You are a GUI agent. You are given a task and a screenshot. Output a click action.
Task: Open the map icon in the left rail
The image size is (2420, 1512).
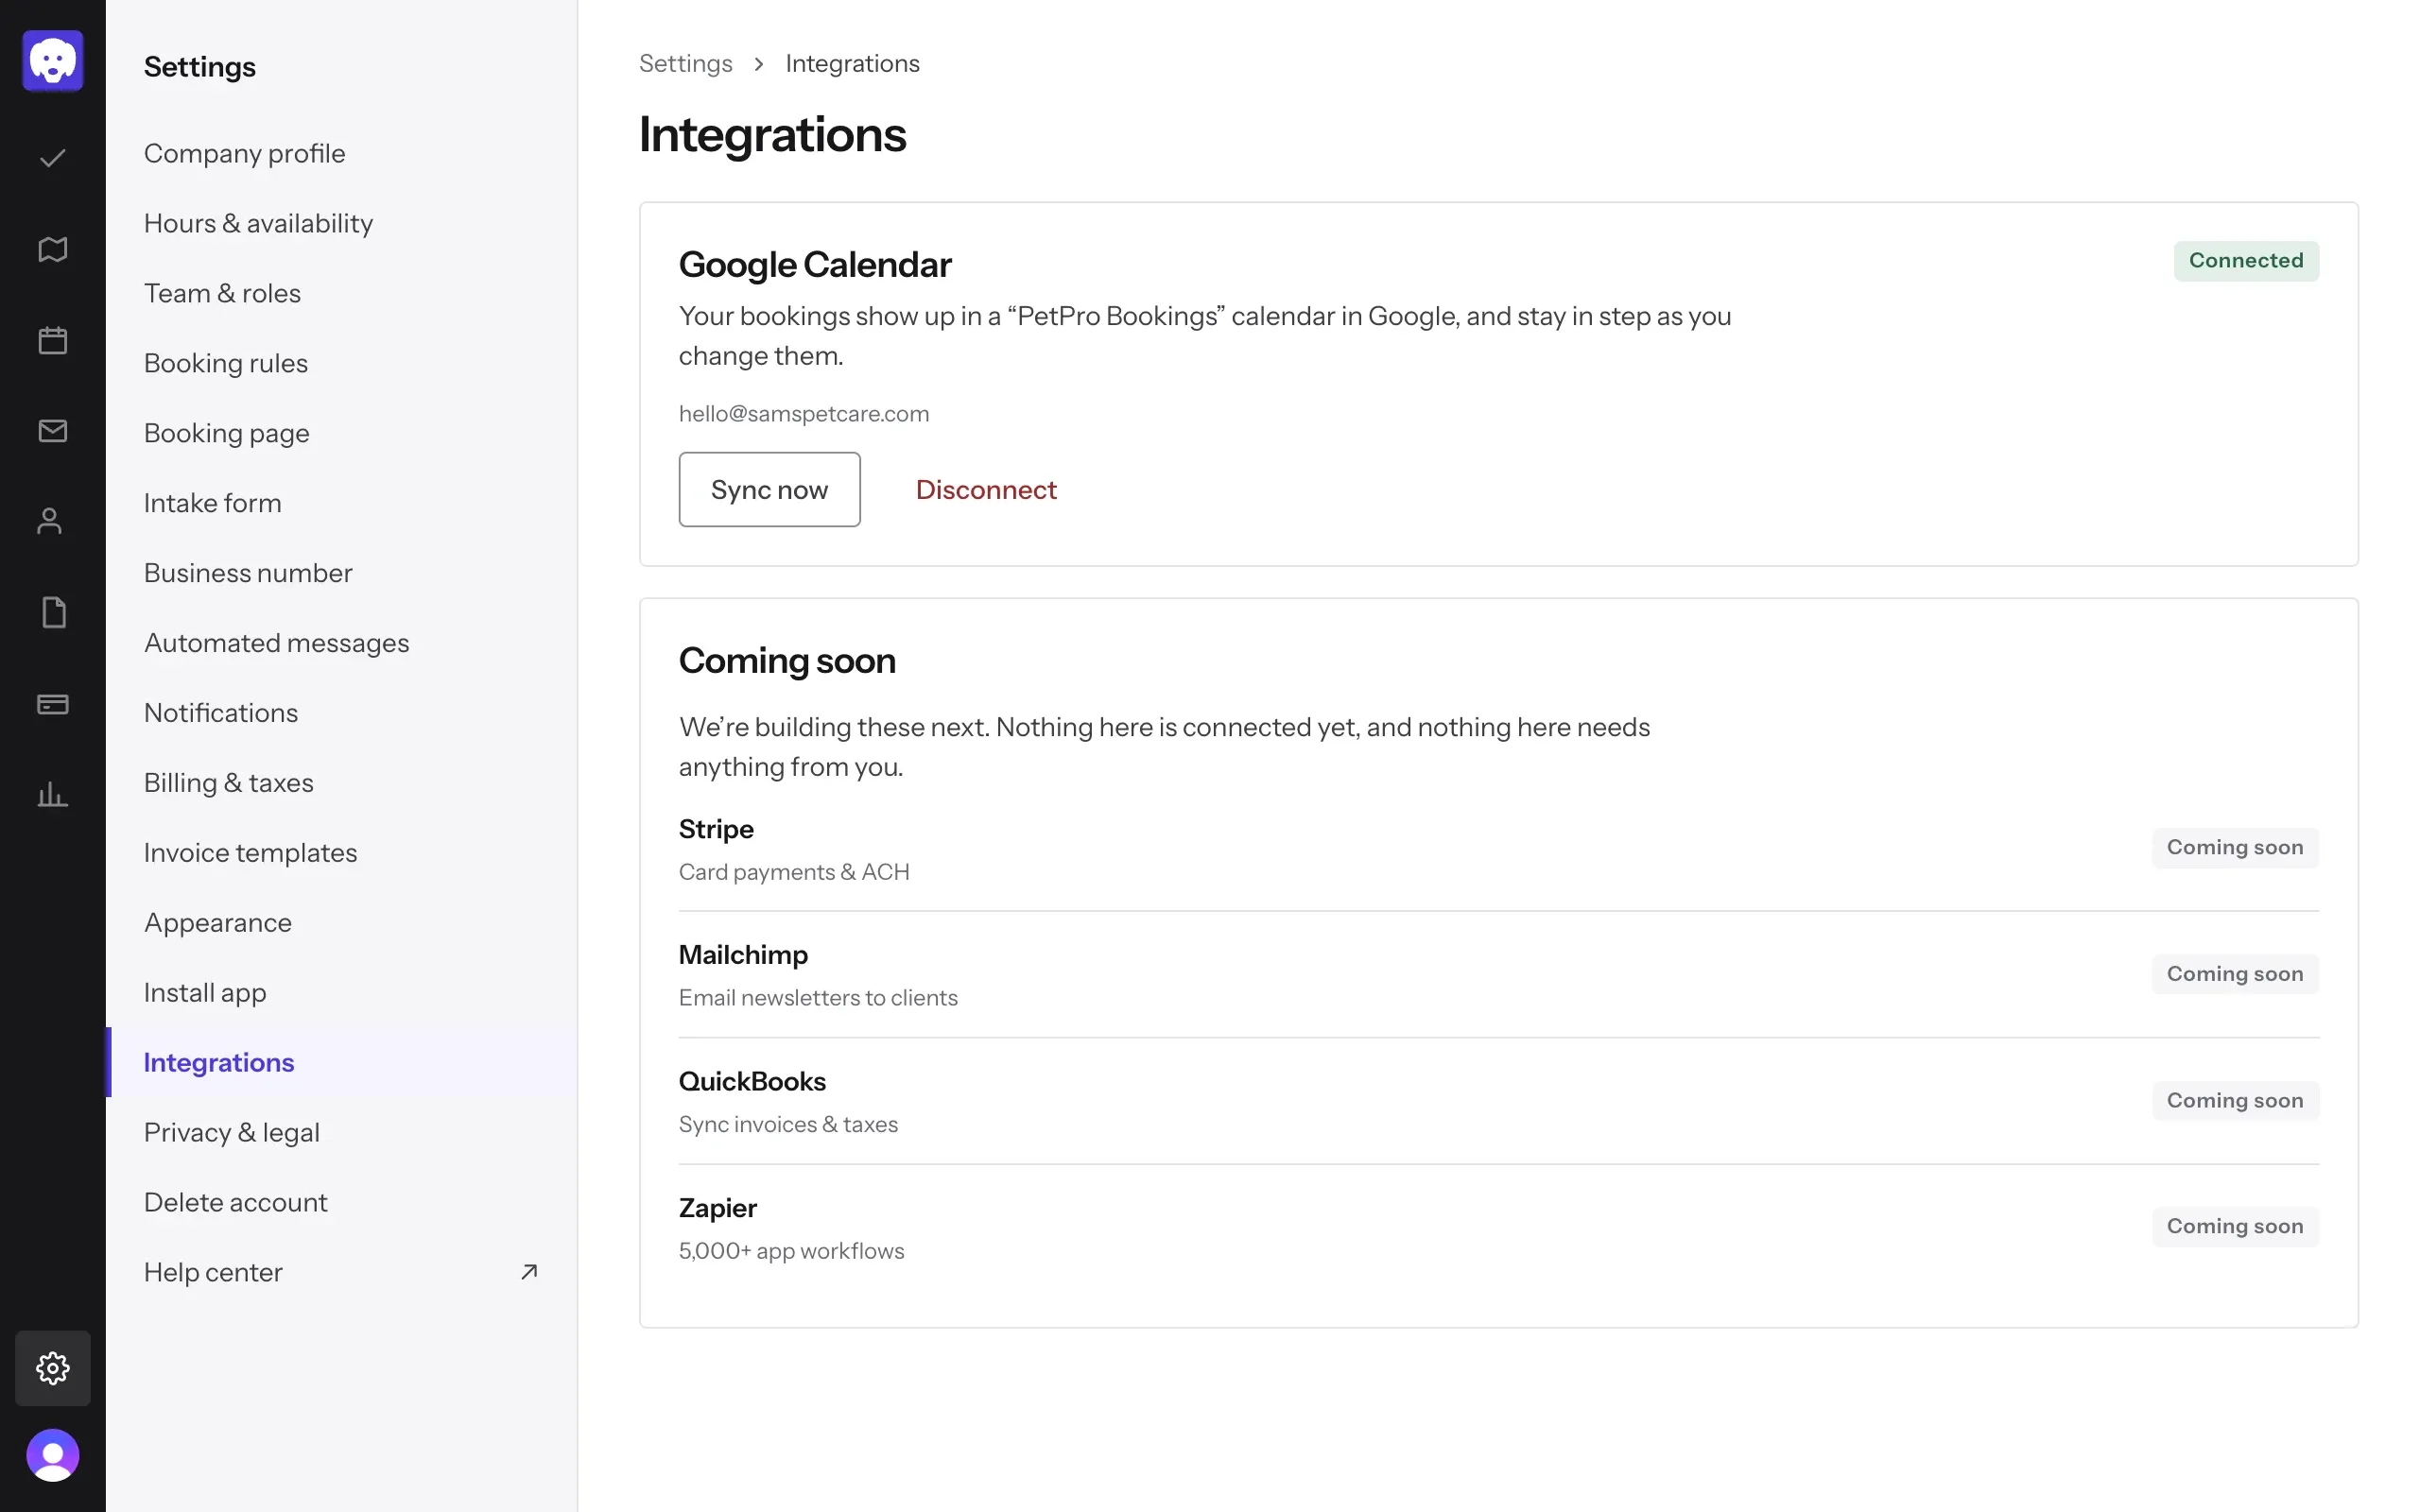click(53, 249)
